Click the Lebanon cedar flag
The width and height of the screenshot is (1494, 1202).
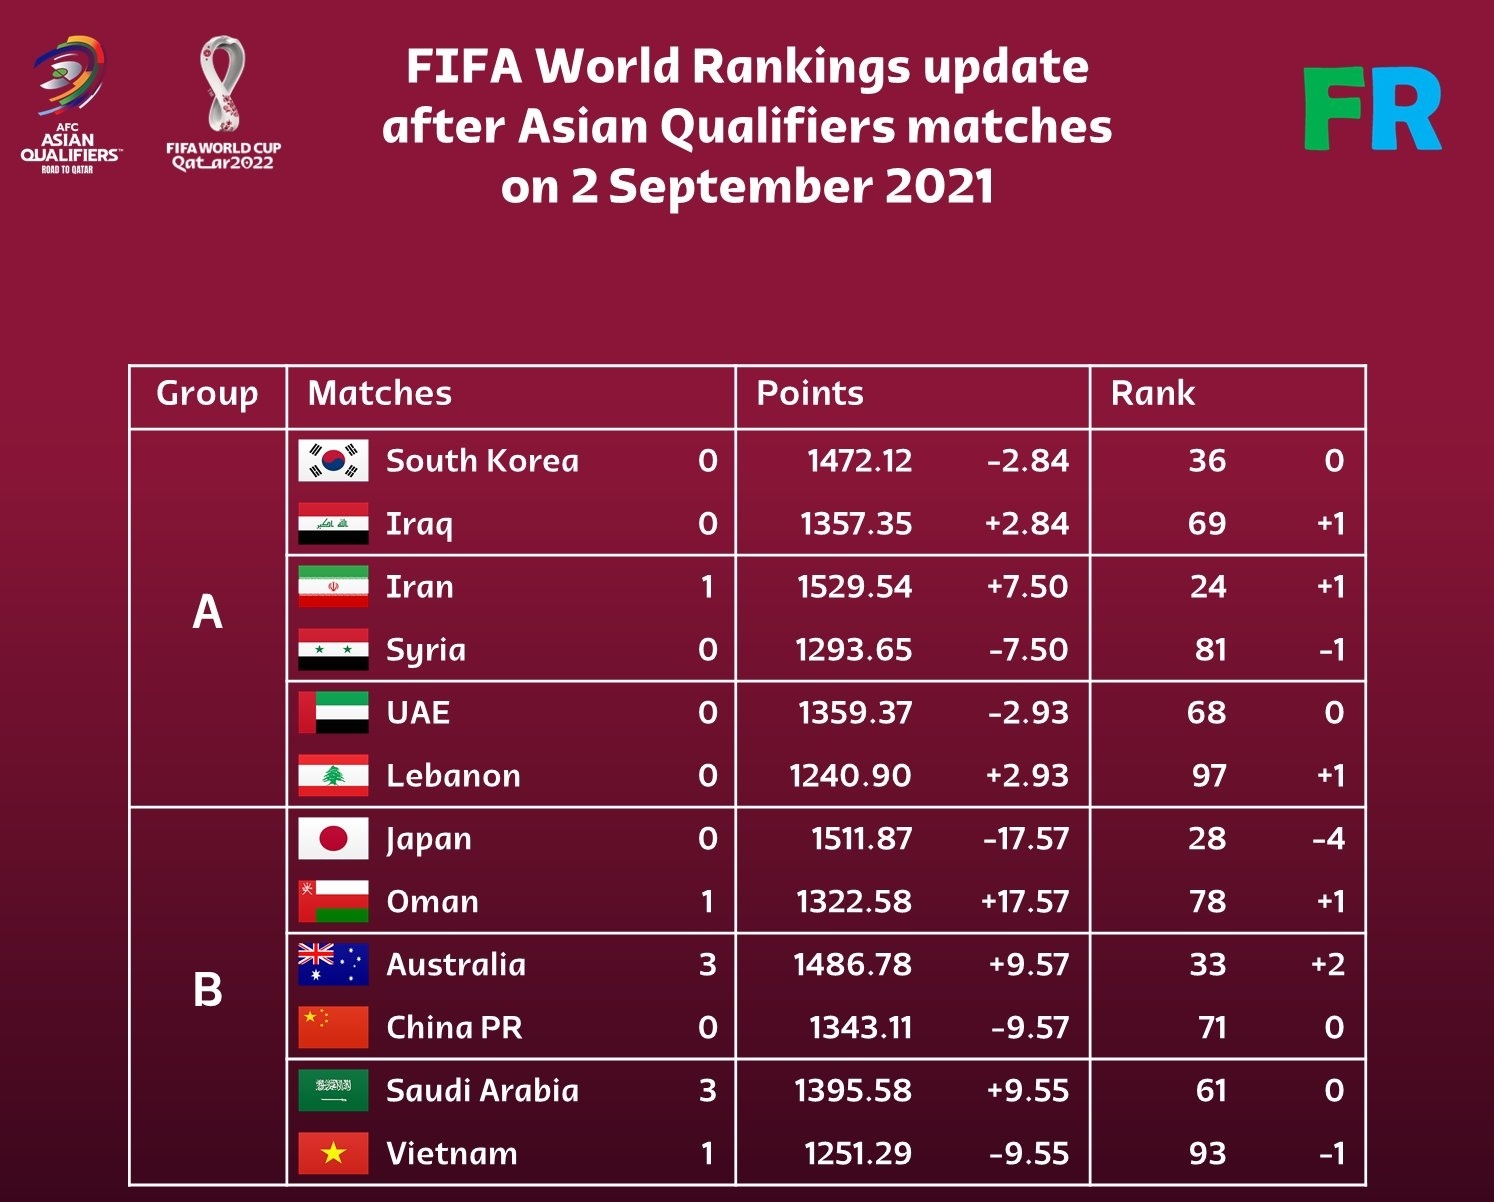coord(333,776)
